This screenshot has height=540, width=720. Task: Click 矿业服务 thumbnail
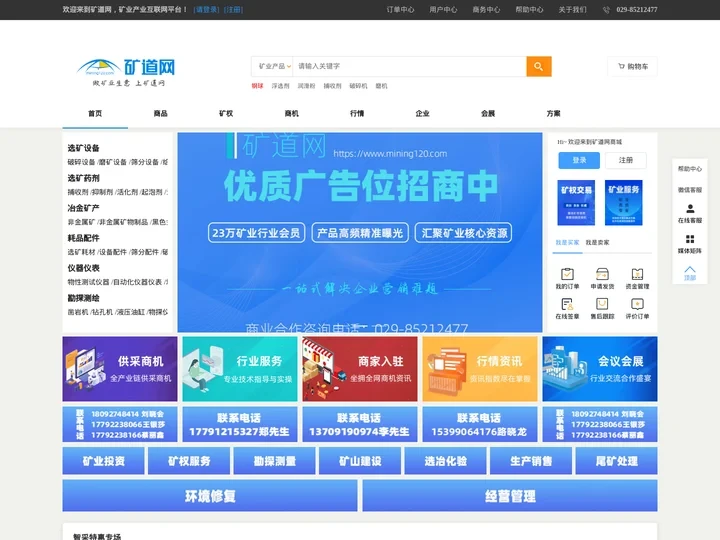[x=624, y=202]
